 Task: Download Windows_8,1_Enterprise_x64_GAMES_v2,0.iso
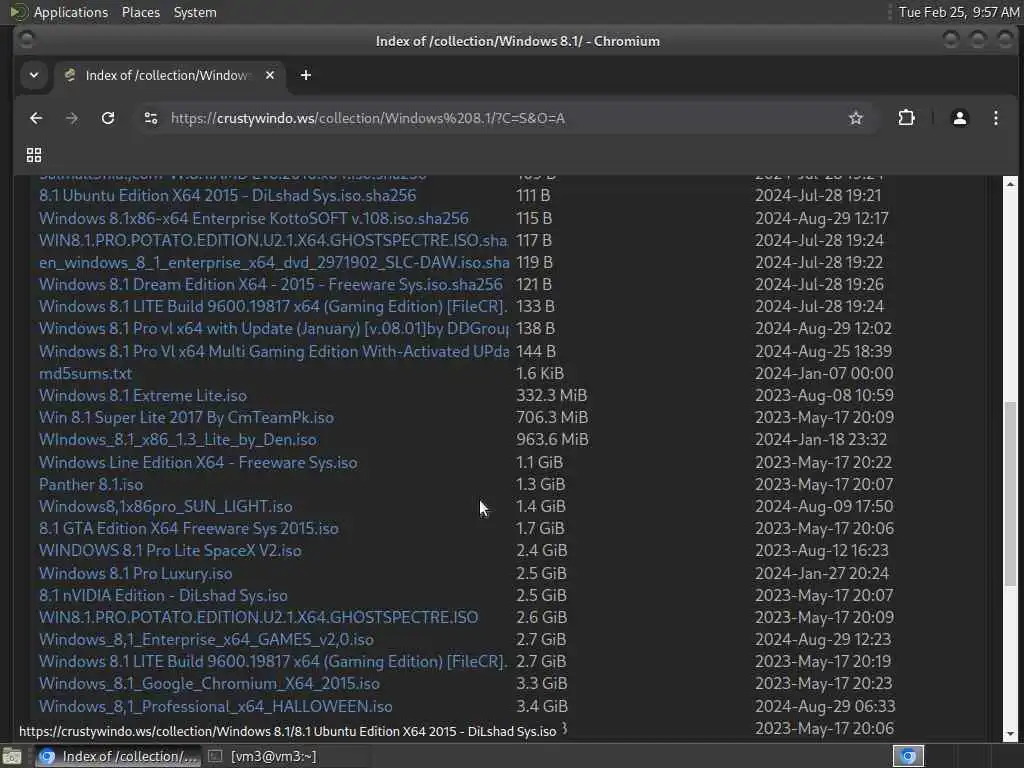206,639
